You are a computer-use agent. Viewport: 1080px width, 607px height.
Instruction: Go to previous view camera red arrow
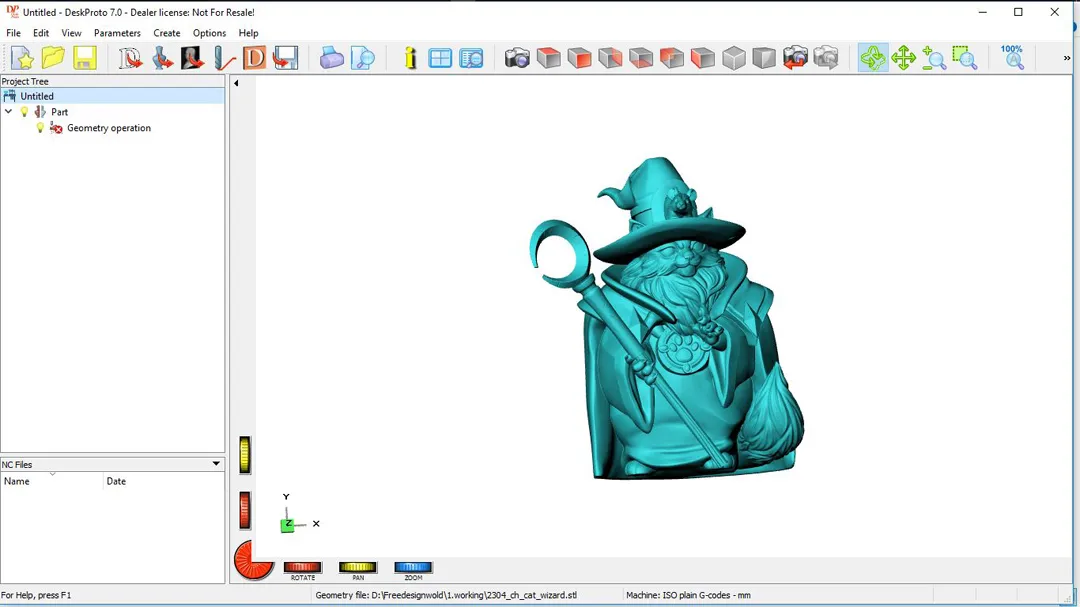(x=795, y=58)
